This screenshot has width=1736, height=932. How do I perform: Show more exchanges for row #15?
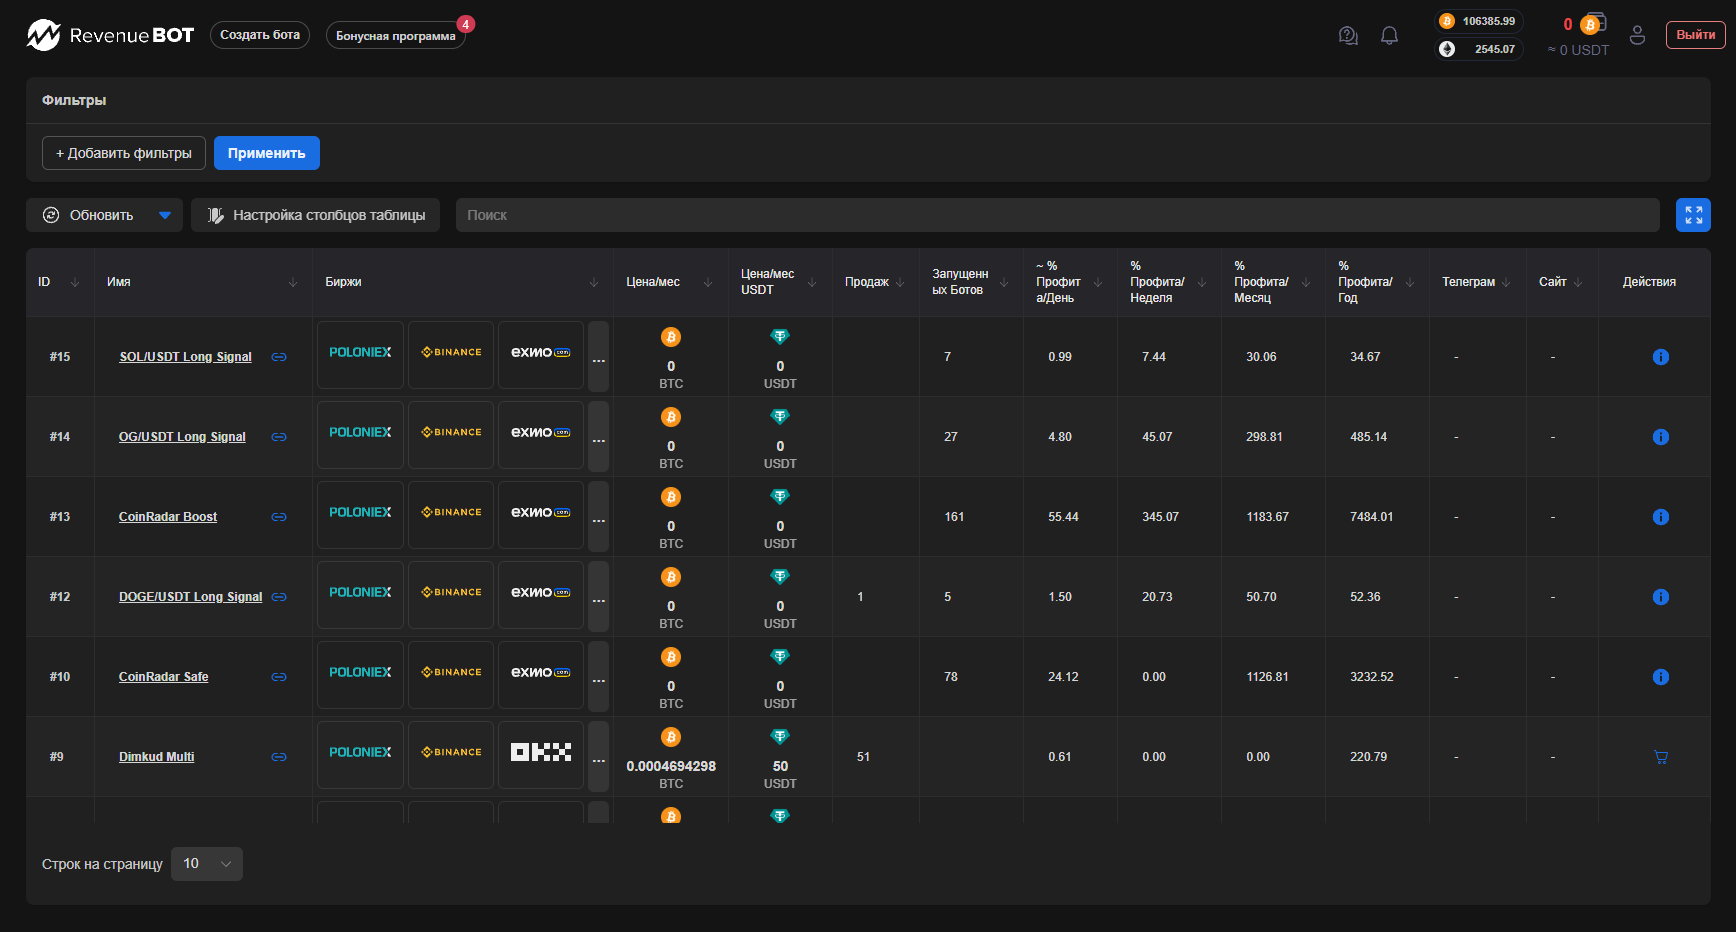pyautogui.click(x=598, y=357)
